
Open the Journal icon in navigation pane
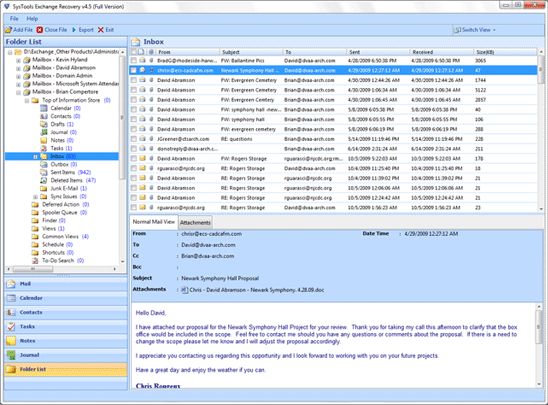point(12,355)
